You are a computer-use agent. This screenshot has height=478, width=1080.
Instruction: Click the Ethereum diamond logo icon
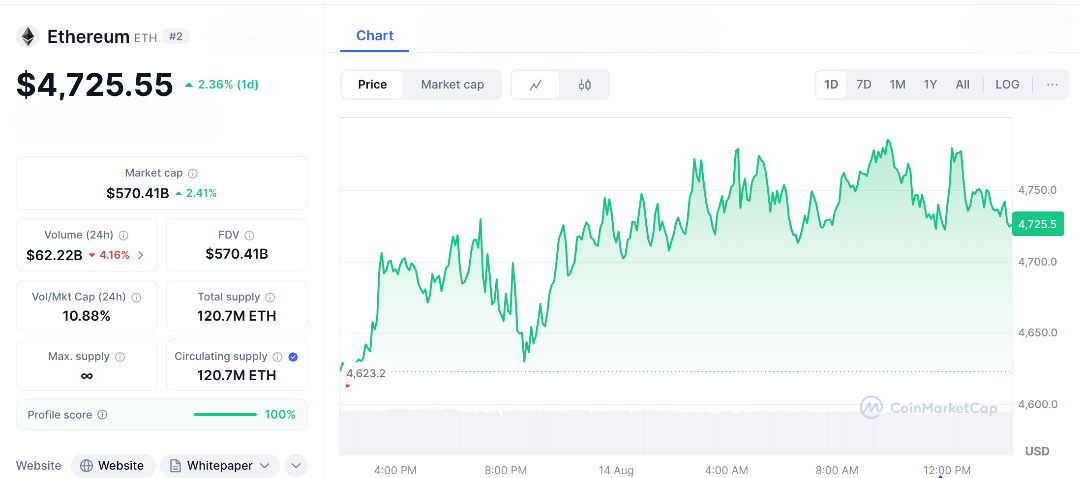click(x=28, y=37)
